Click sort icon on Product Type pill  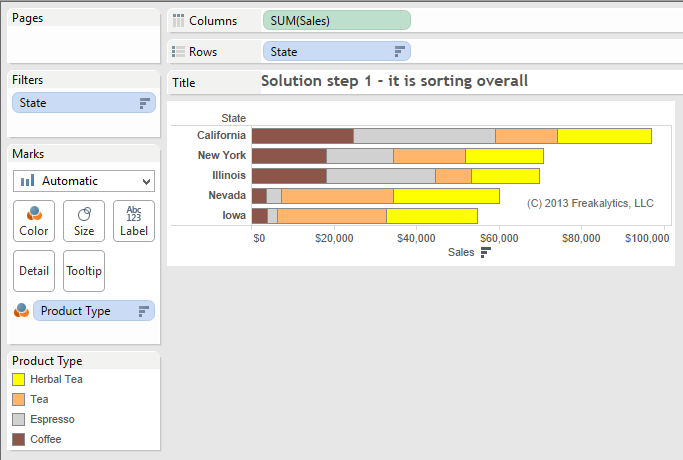click(x=143, y=311)
